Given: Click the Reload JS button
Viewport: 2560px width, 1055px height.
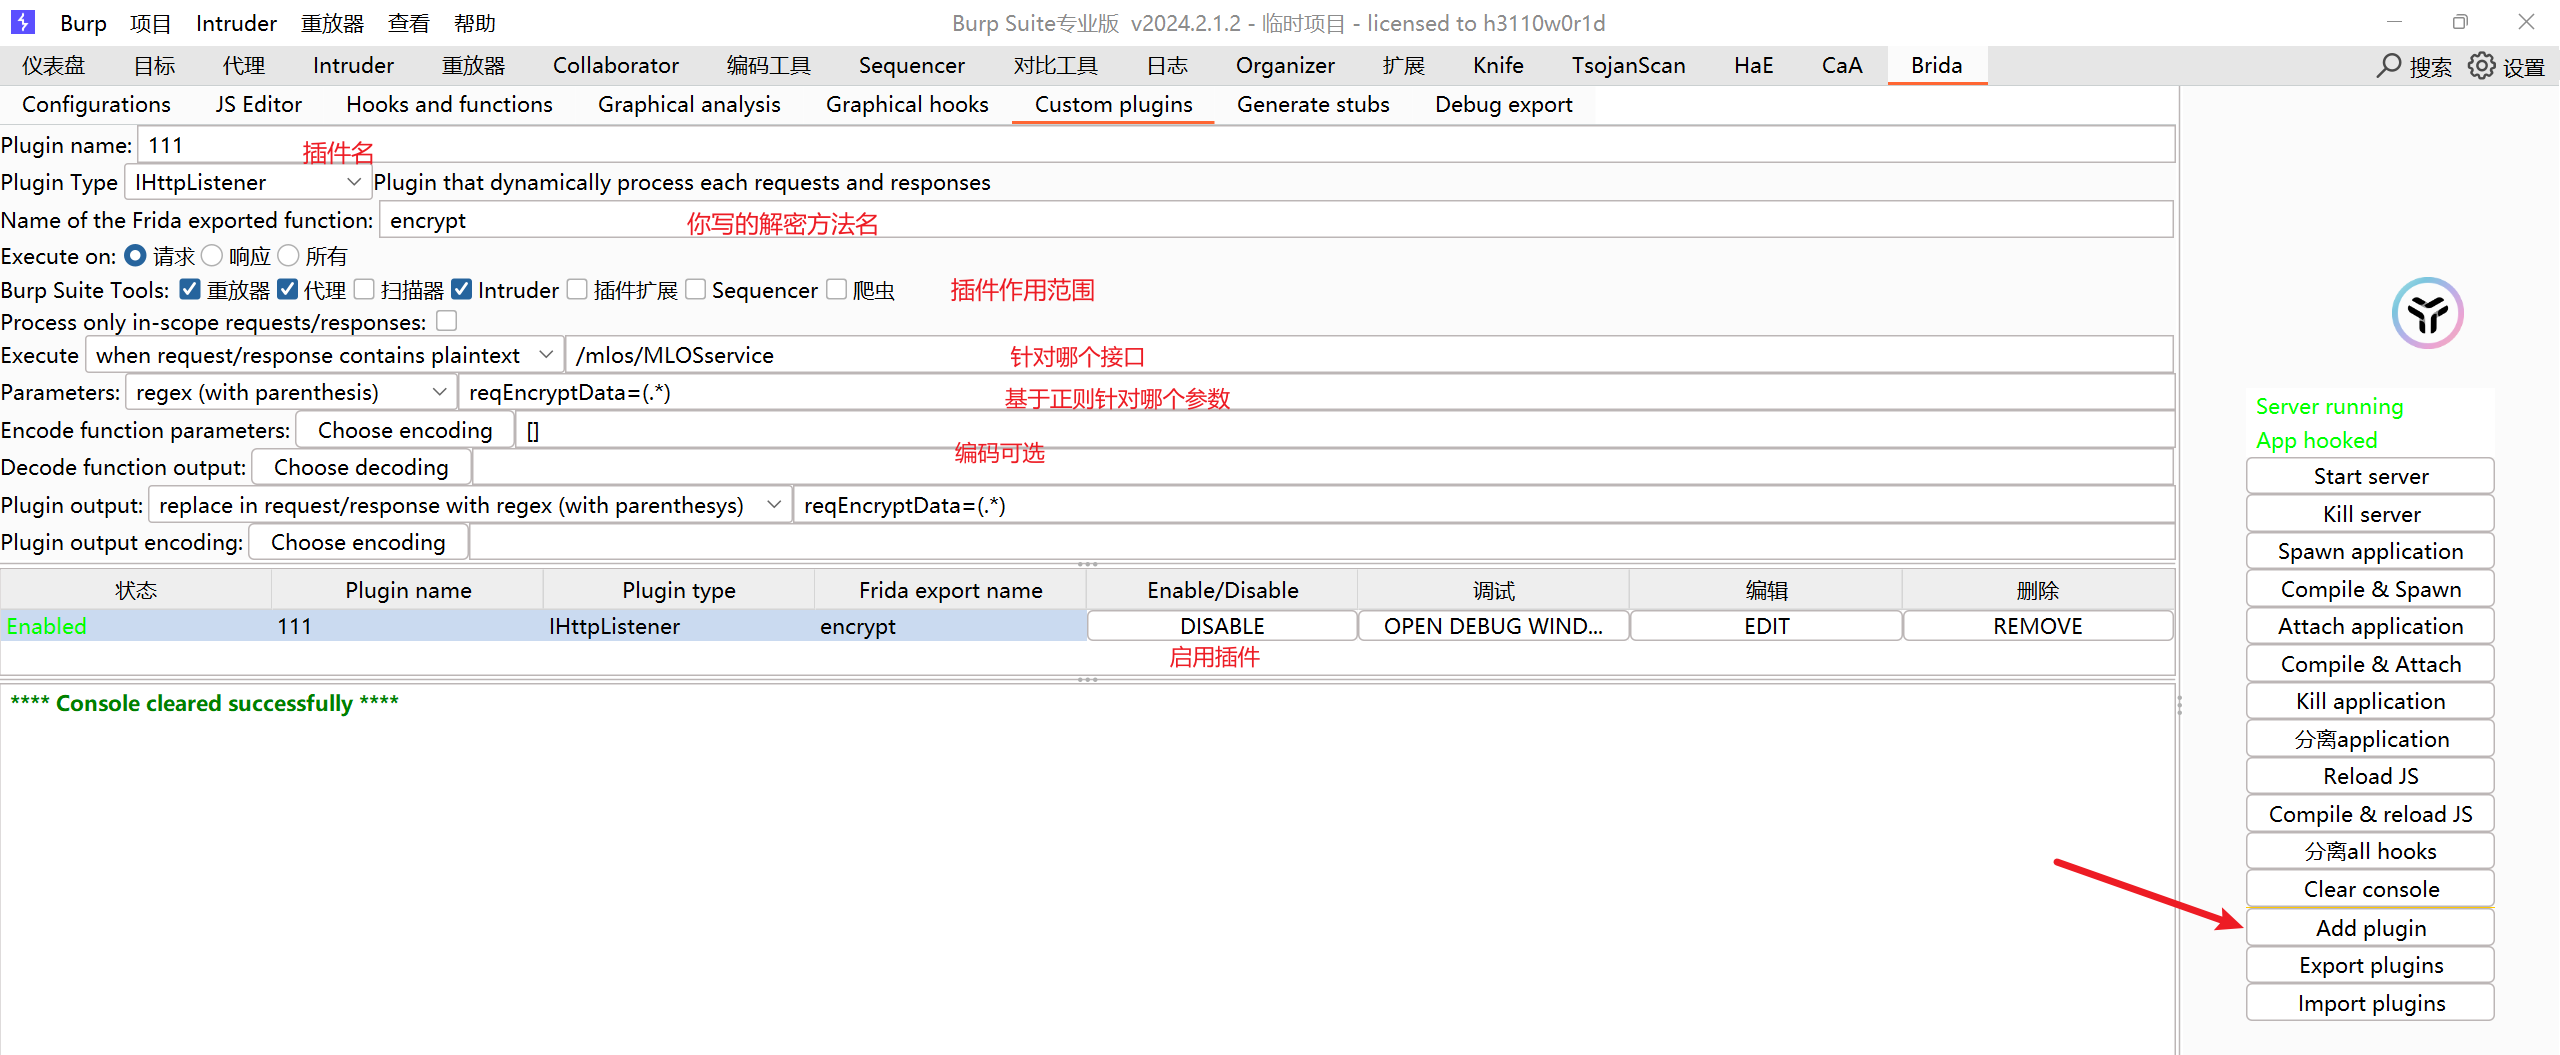Looking at the screenshot, I should [x=2370, y=776].
